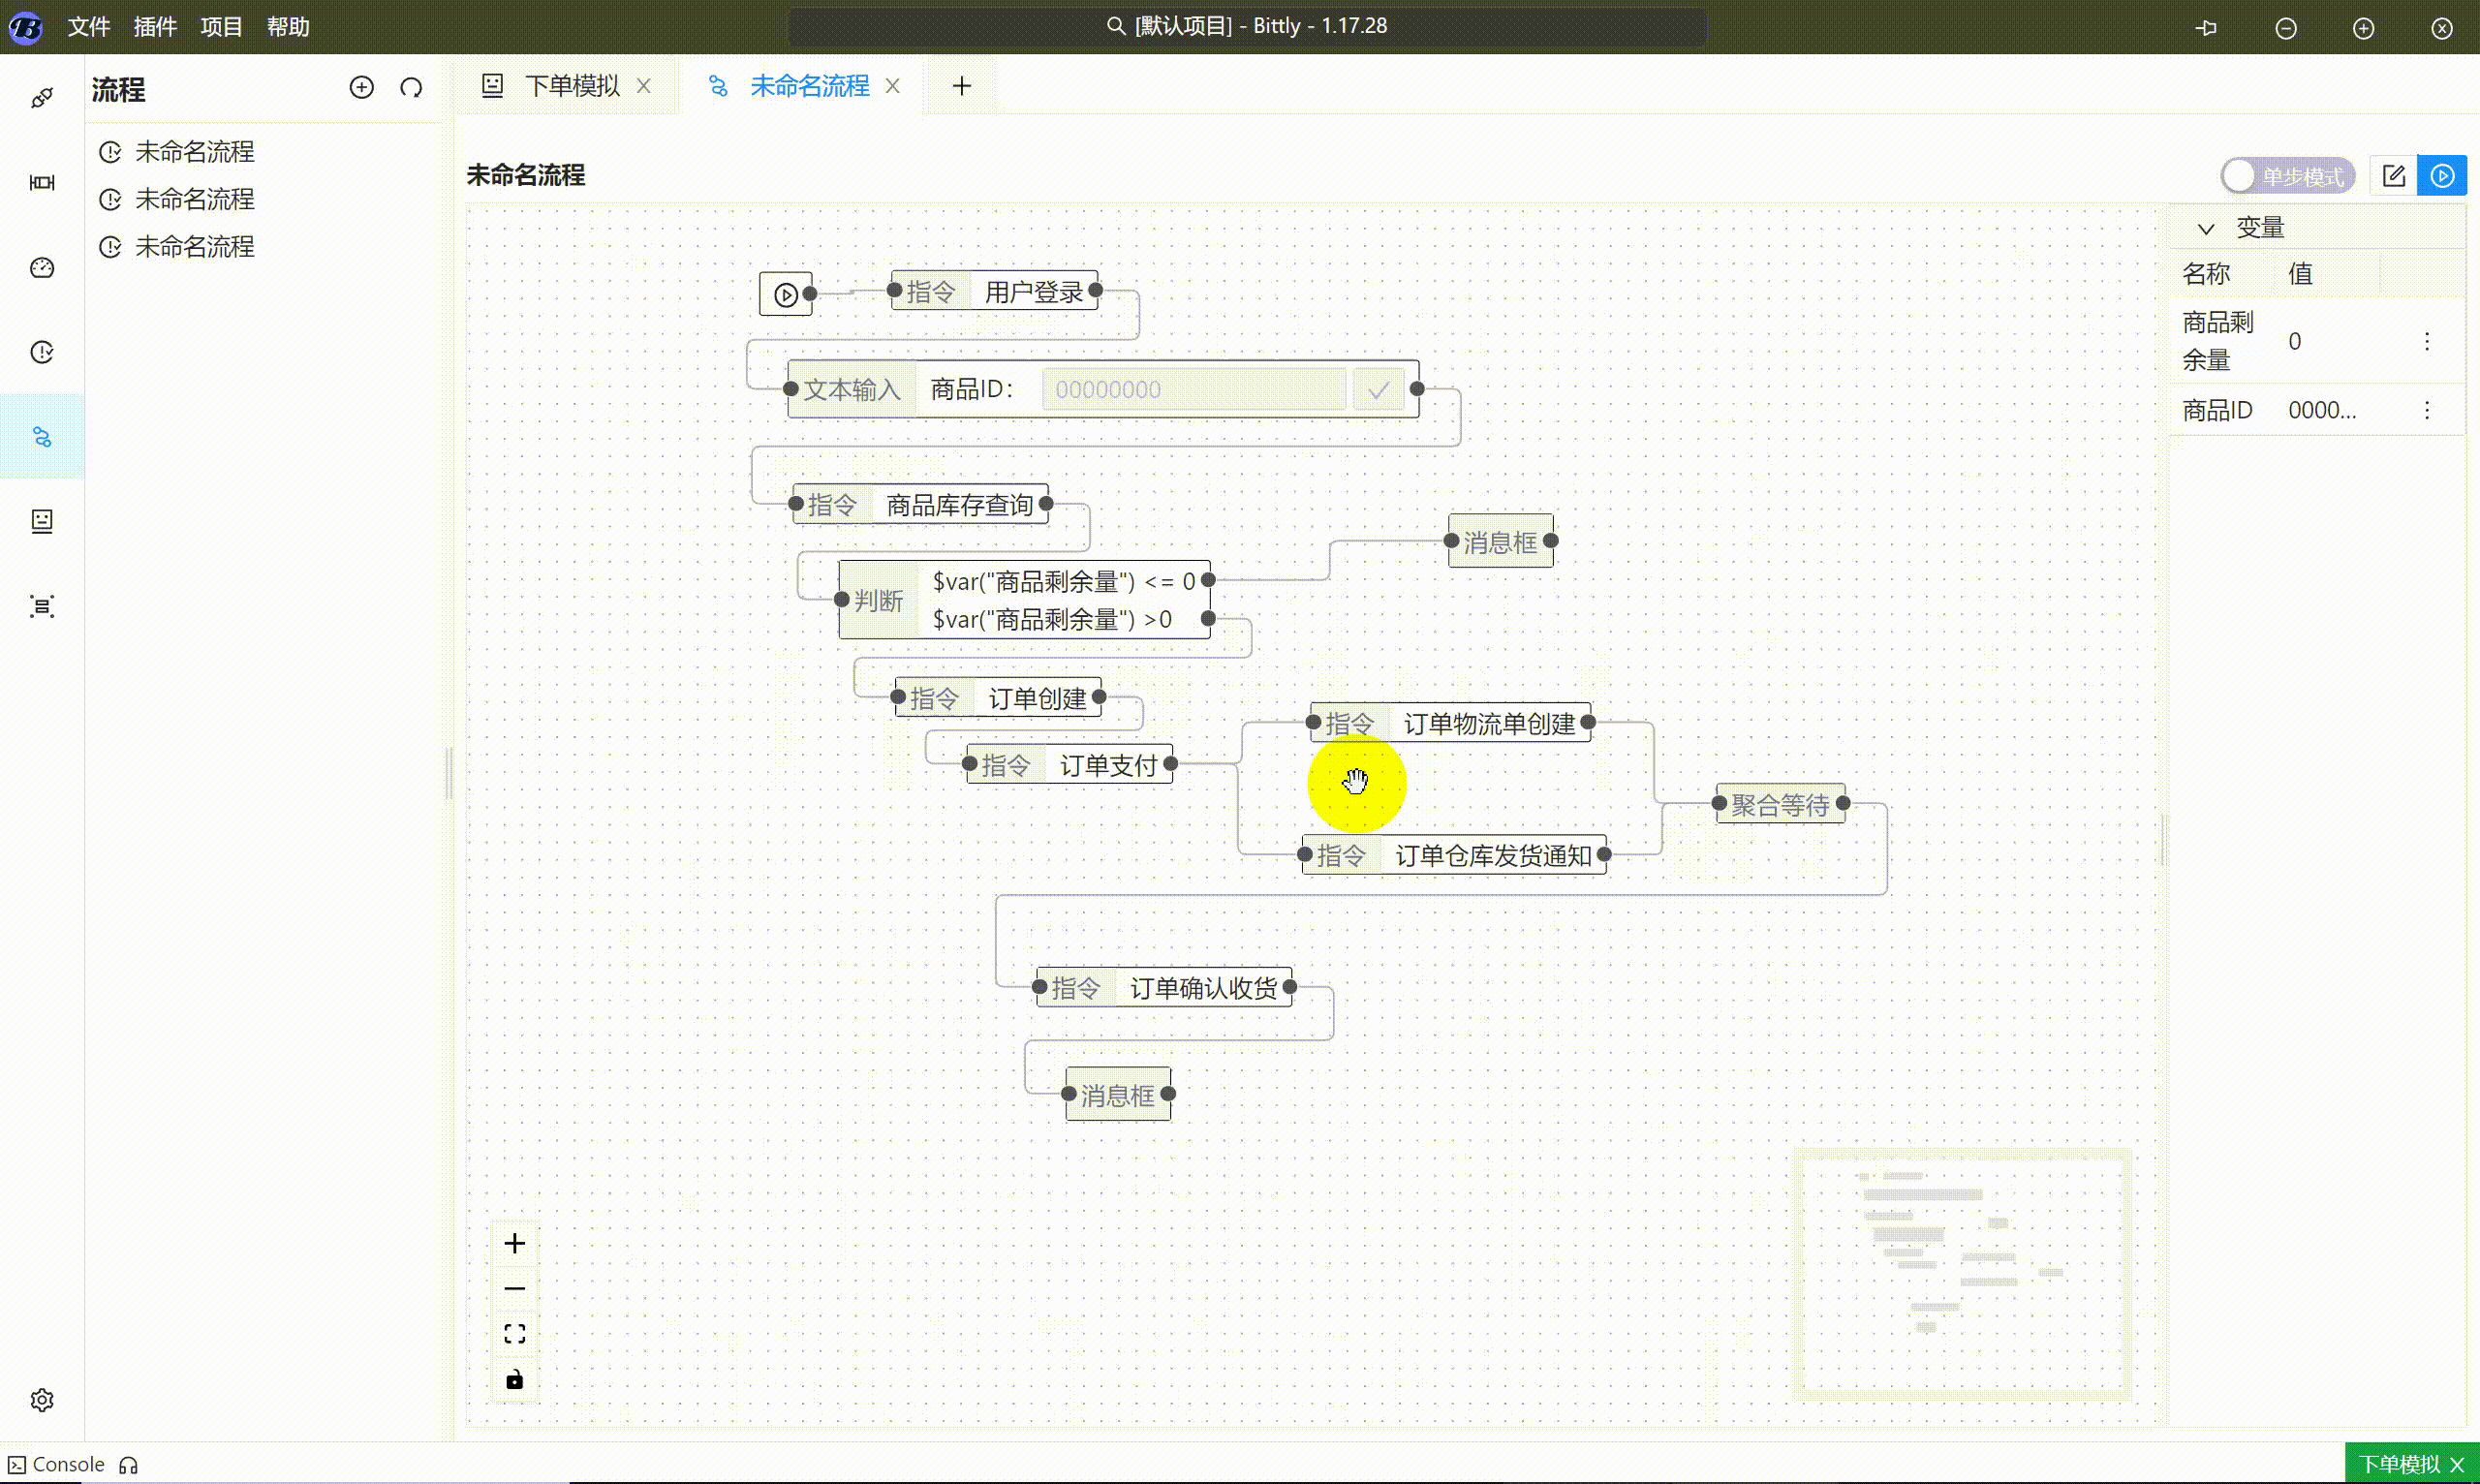Click the edit flow pencil icon
This screenshot has width=2480, height=1484.
click(x=2393, y=176)
